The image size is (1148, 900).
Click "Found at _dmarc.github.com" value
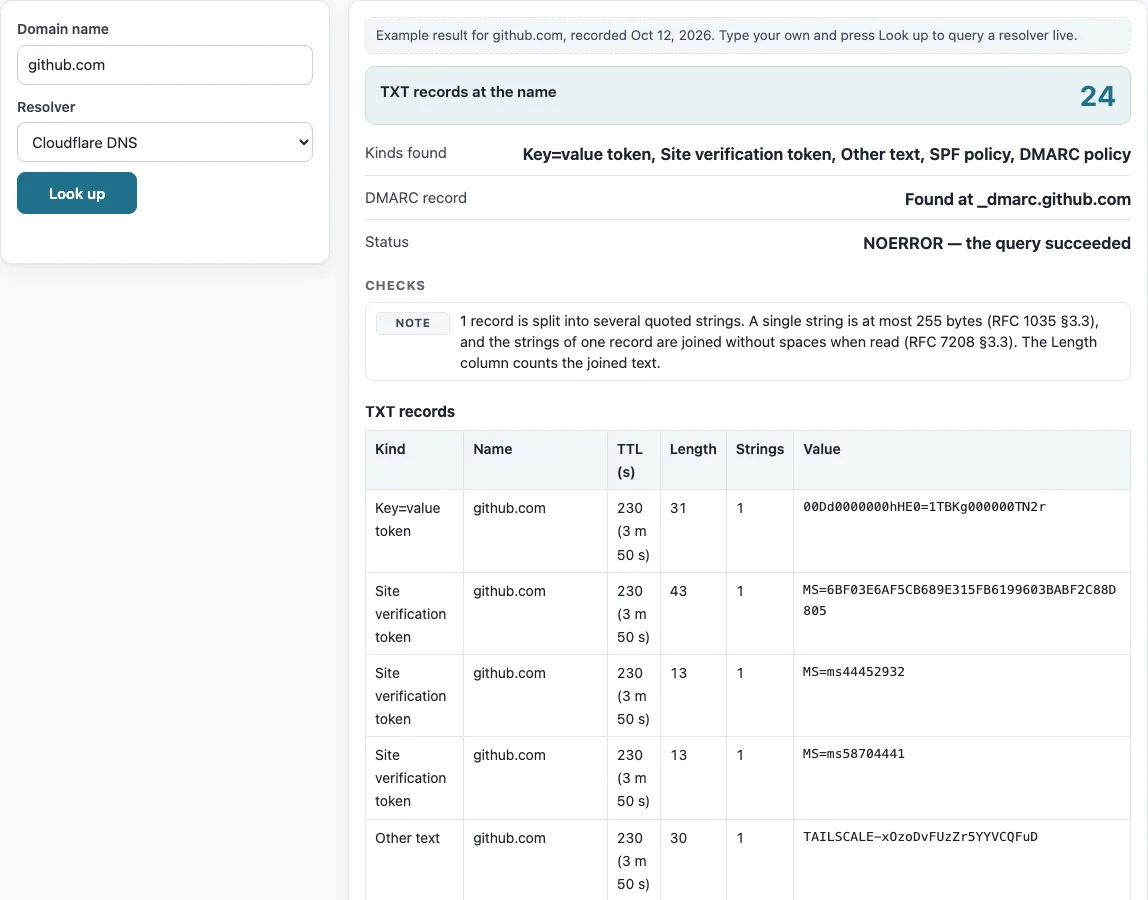tap(1018, 199)
